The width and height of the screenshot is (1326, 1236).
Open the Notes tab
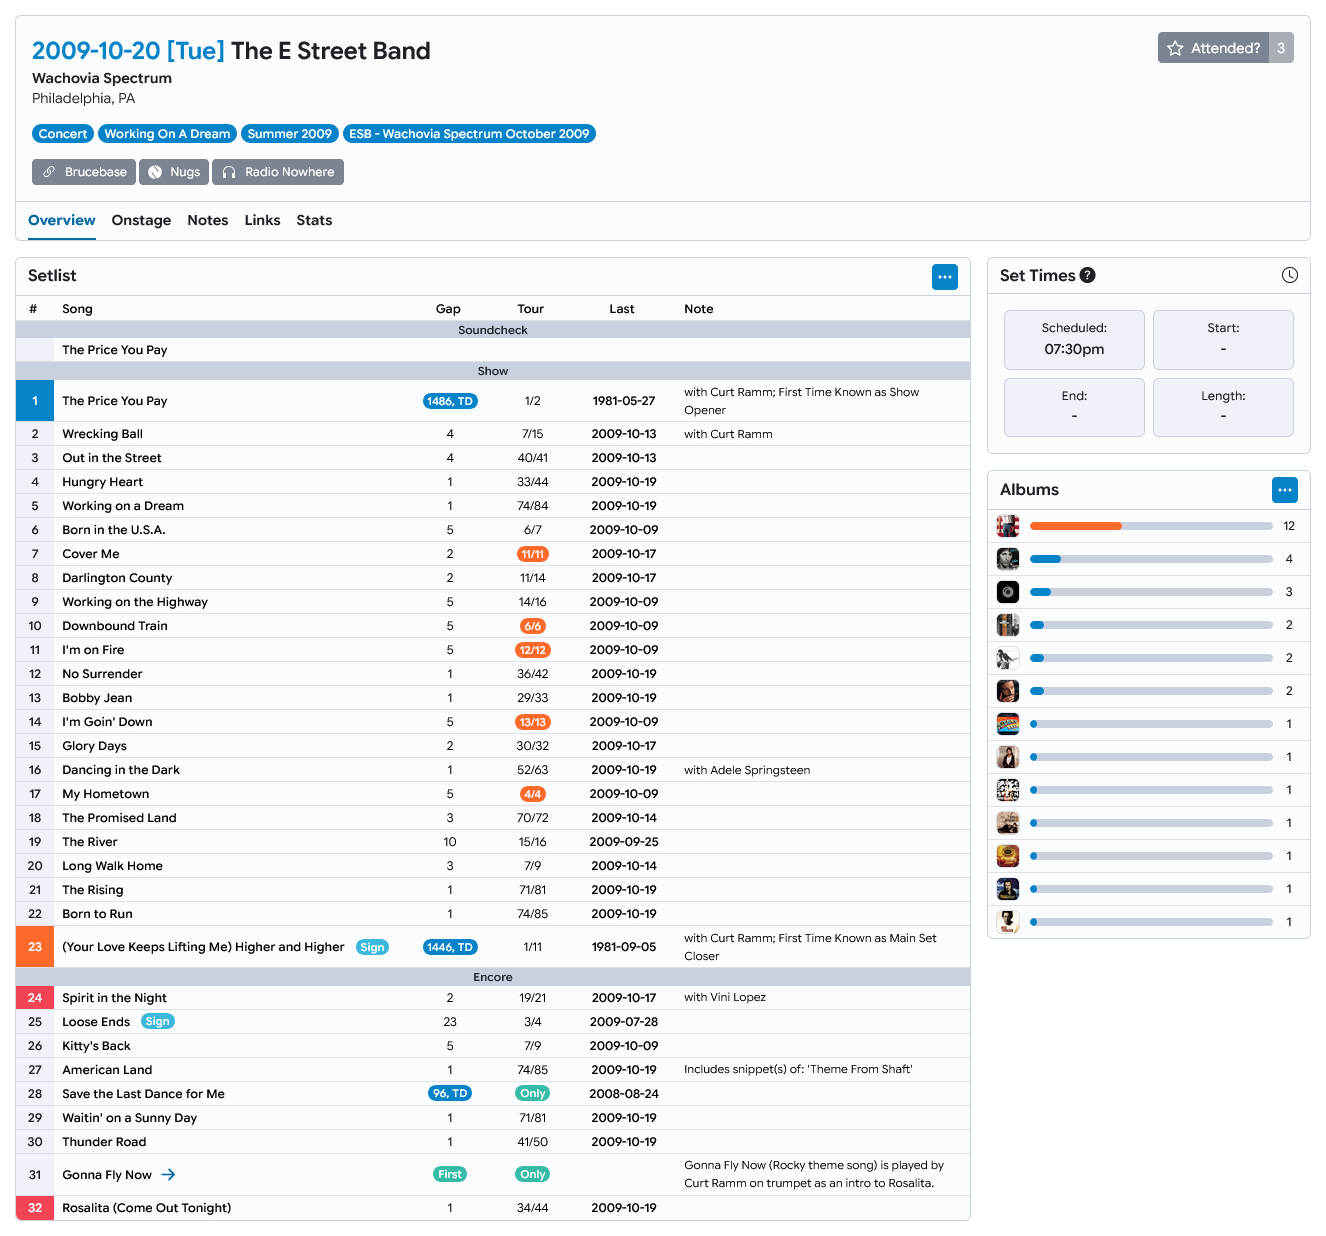pos(208,220)
